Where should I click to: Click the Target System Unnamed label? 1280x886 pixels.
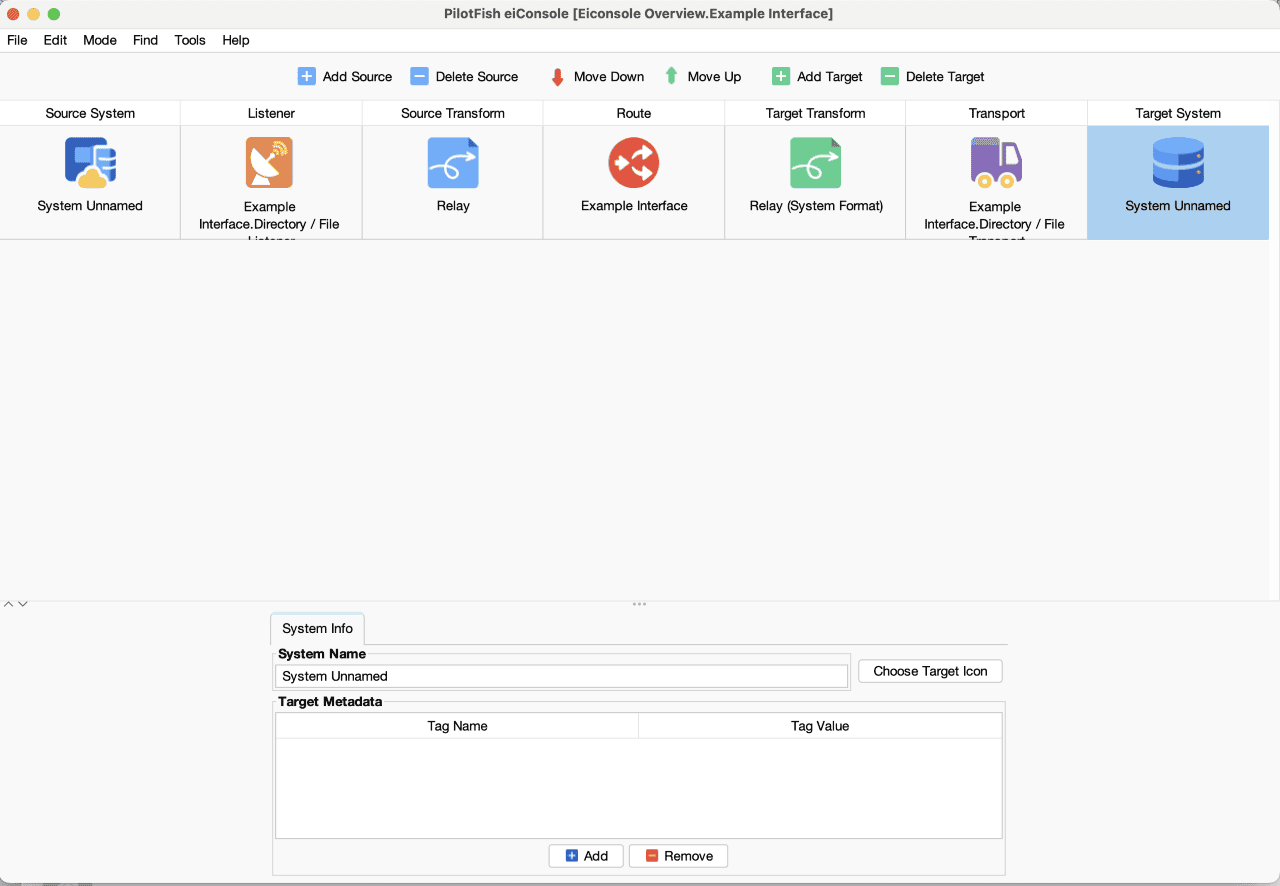(1178, 206)
